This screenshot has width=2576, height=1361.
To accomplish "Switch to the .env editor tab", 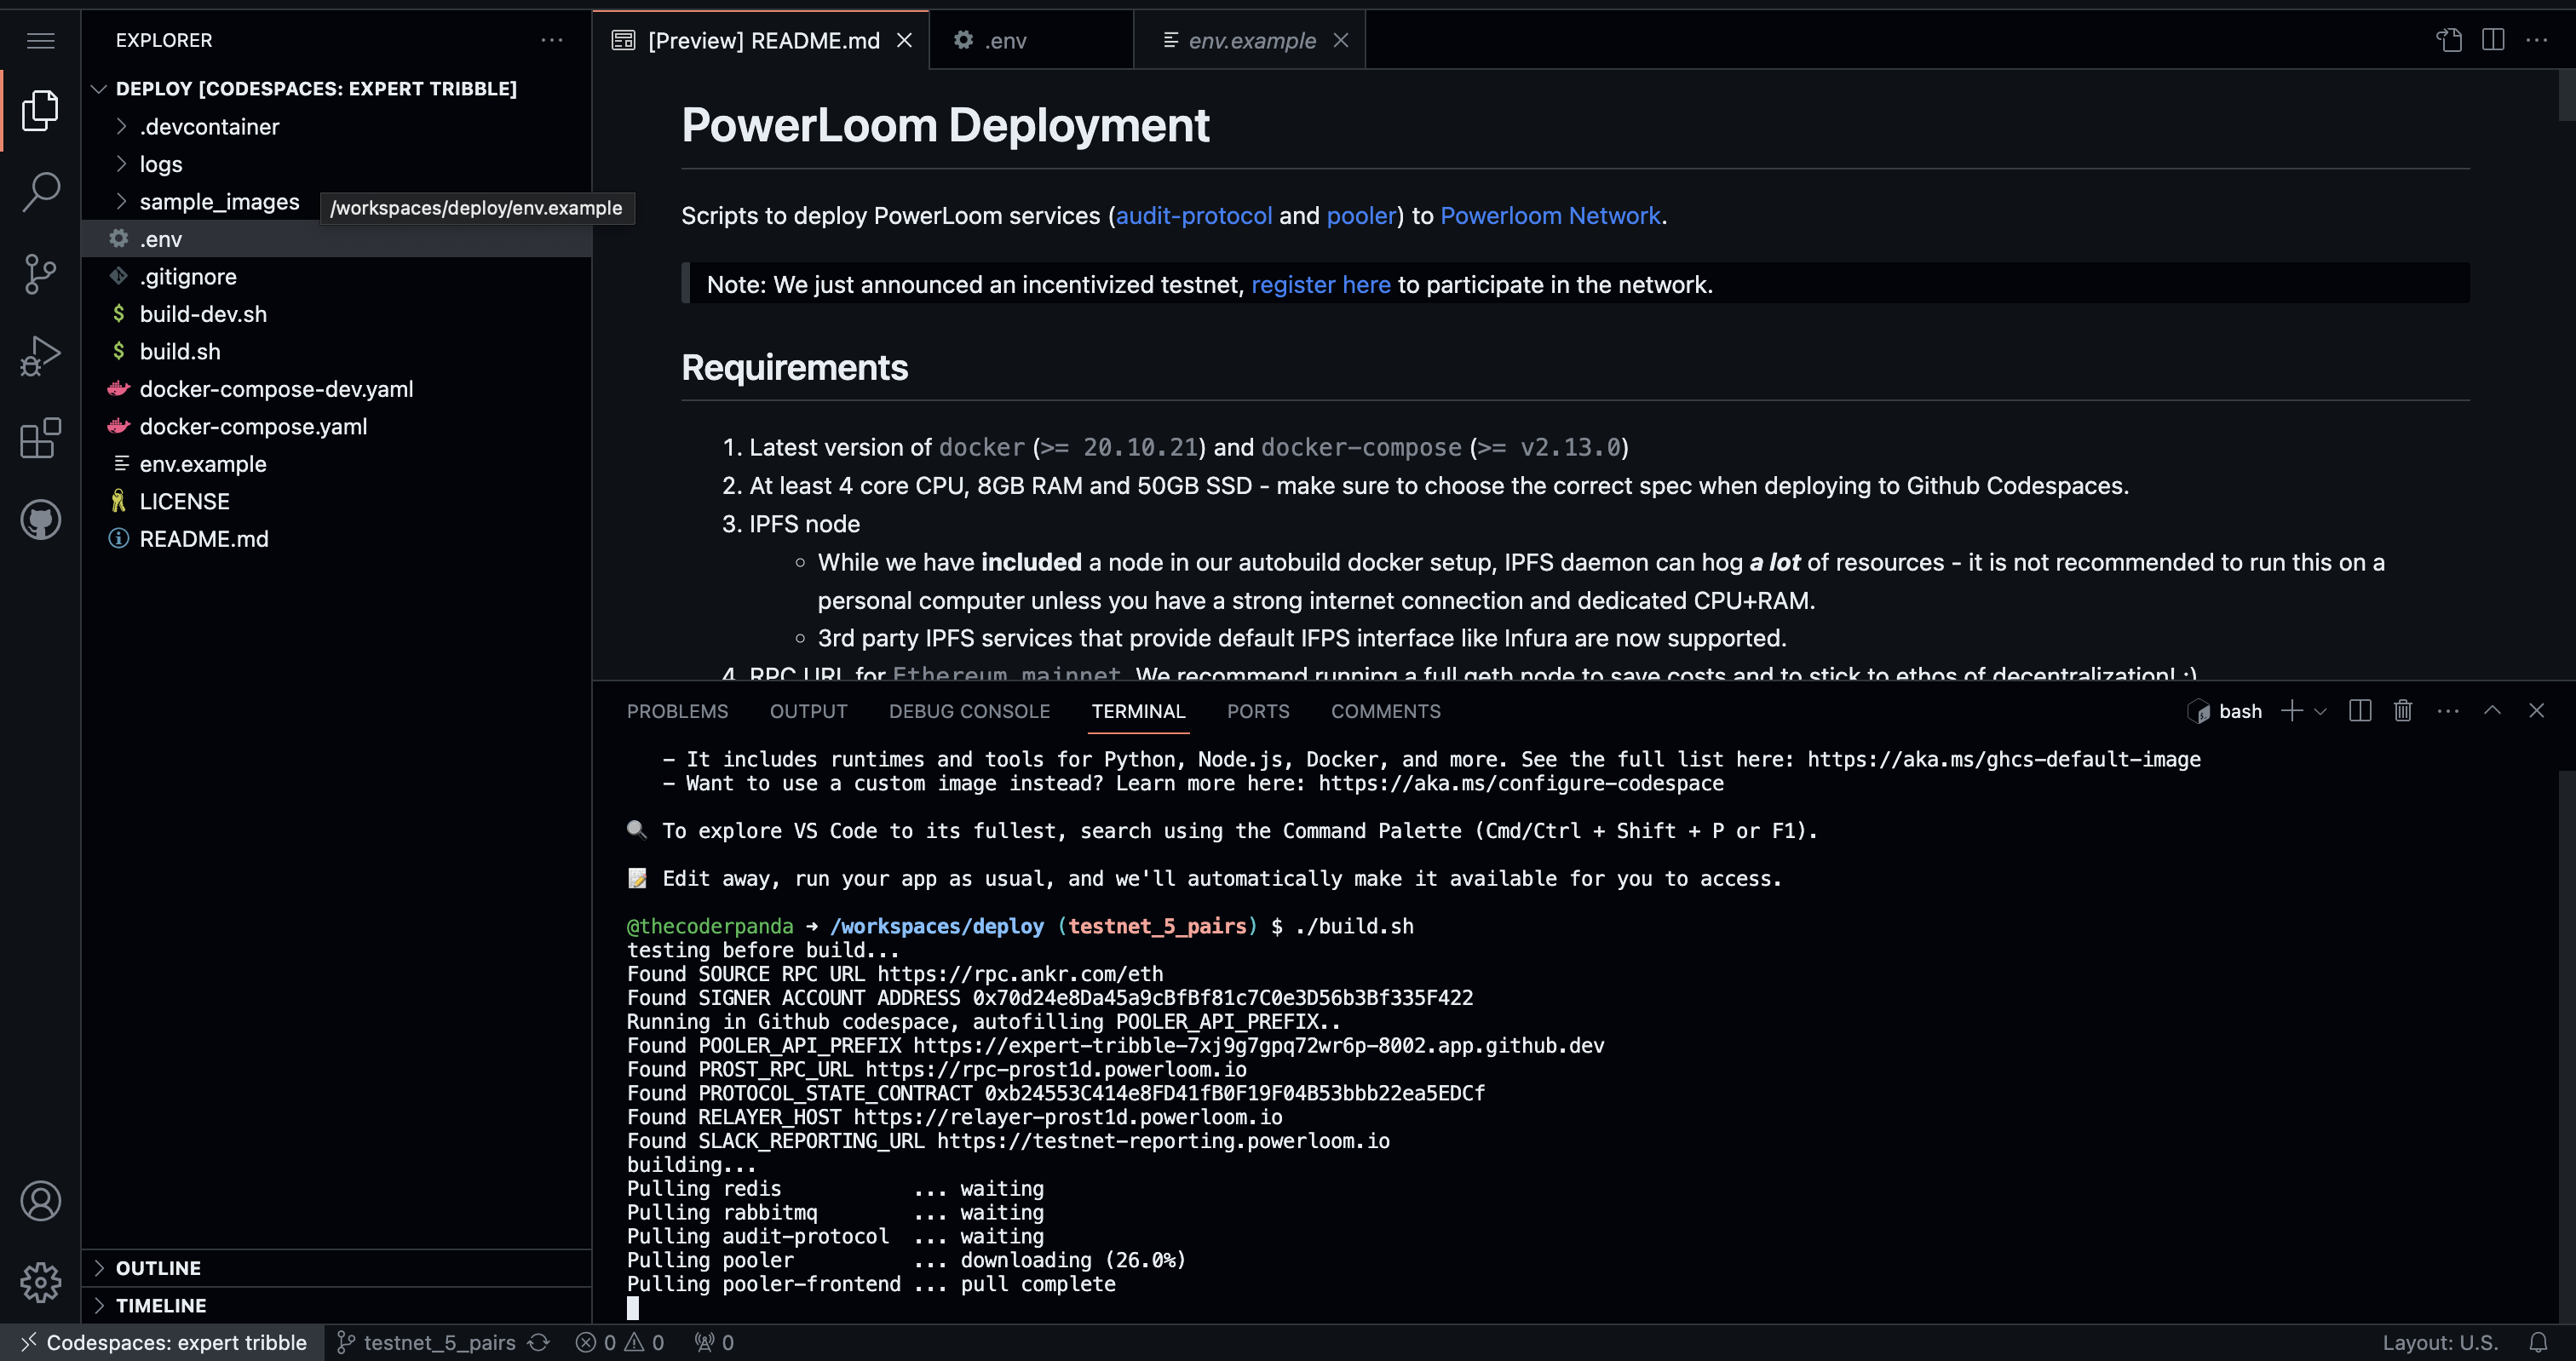I will [1005, 40].
